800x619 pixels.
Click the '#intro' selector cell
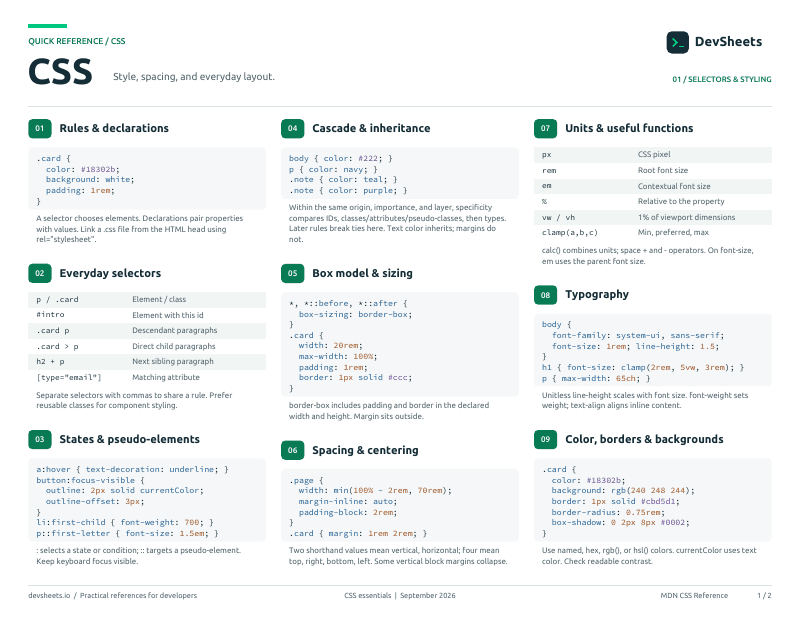coord(50,315)
